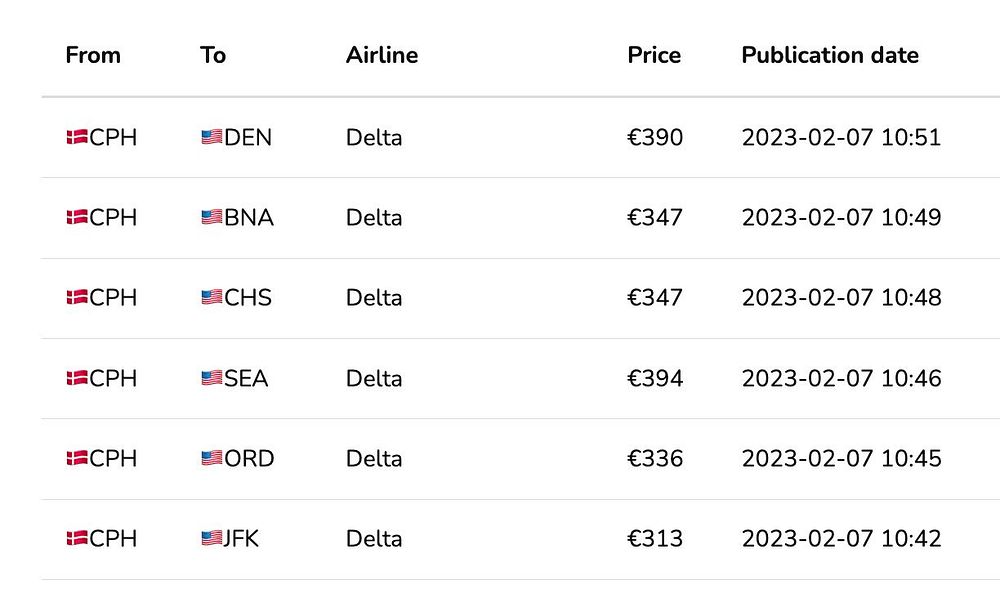The width and height of the screenshot is (1000, 598).
Task: Click the Delta airline in SEA row
Action: [x=374, y=378]
